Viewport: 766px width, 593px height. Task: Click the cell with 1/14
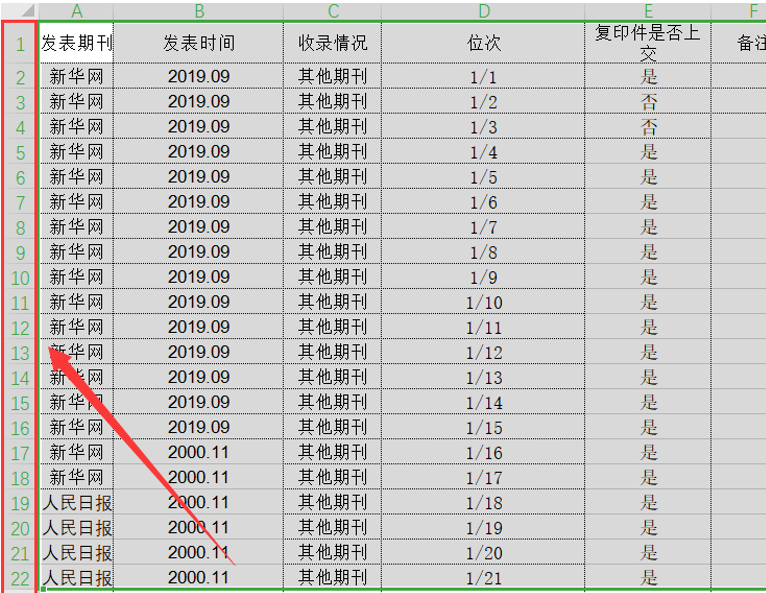483,402
